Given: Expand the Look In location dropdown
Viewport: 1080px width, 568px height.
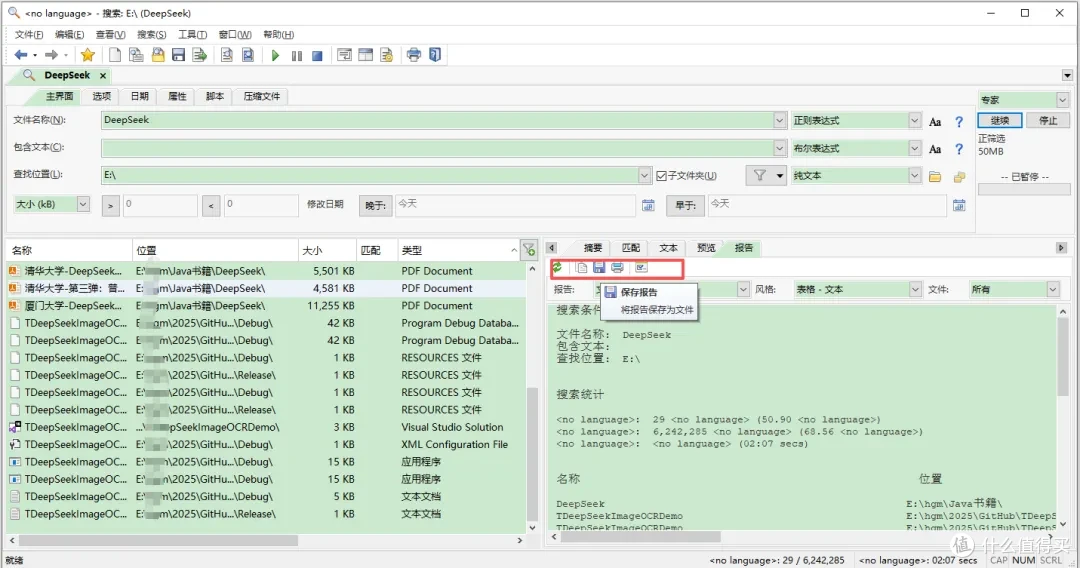Looking at the screenshot, I should (644, 176).
